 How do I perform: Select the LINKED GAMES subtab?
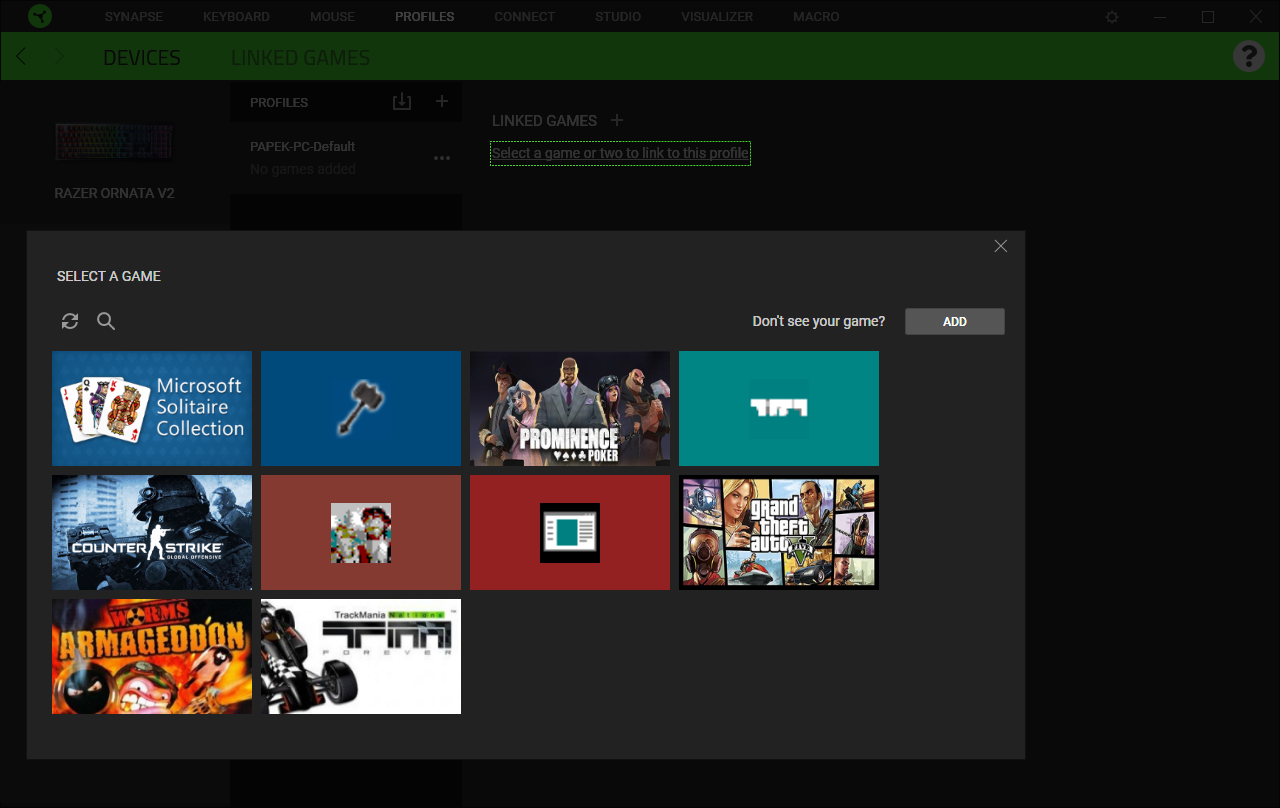[300, 58]
